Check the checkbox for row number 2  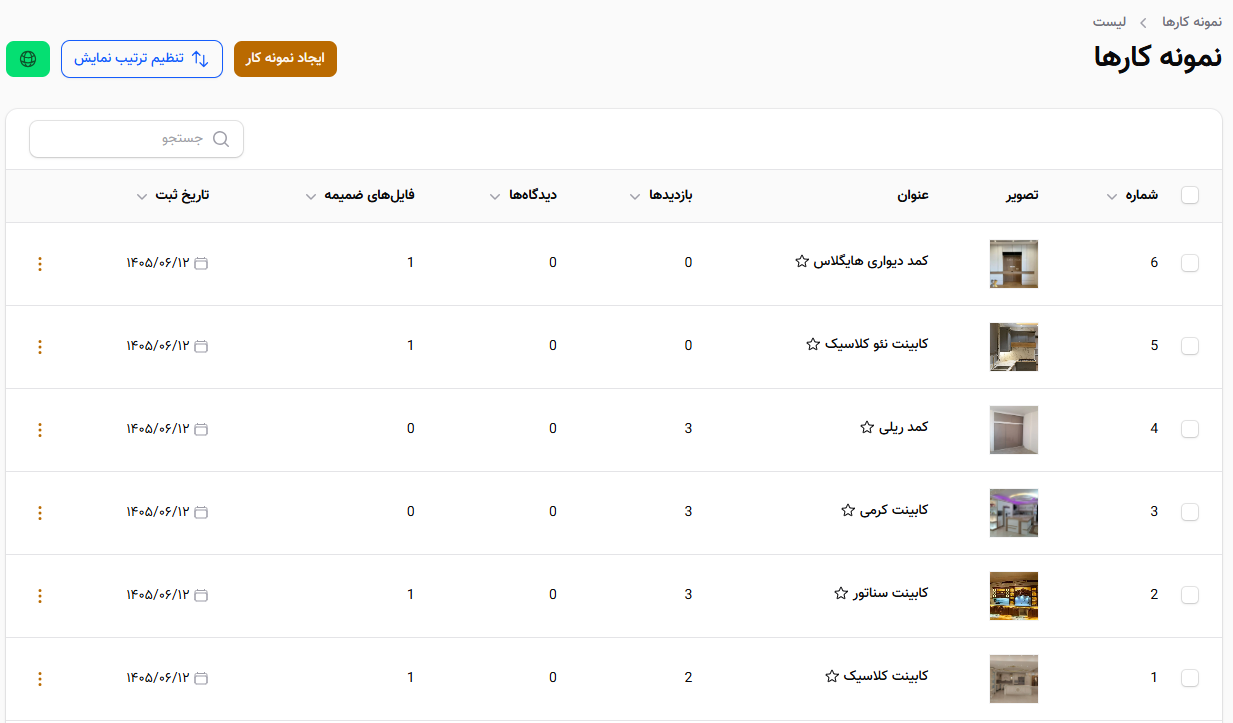click(1190, 595)
